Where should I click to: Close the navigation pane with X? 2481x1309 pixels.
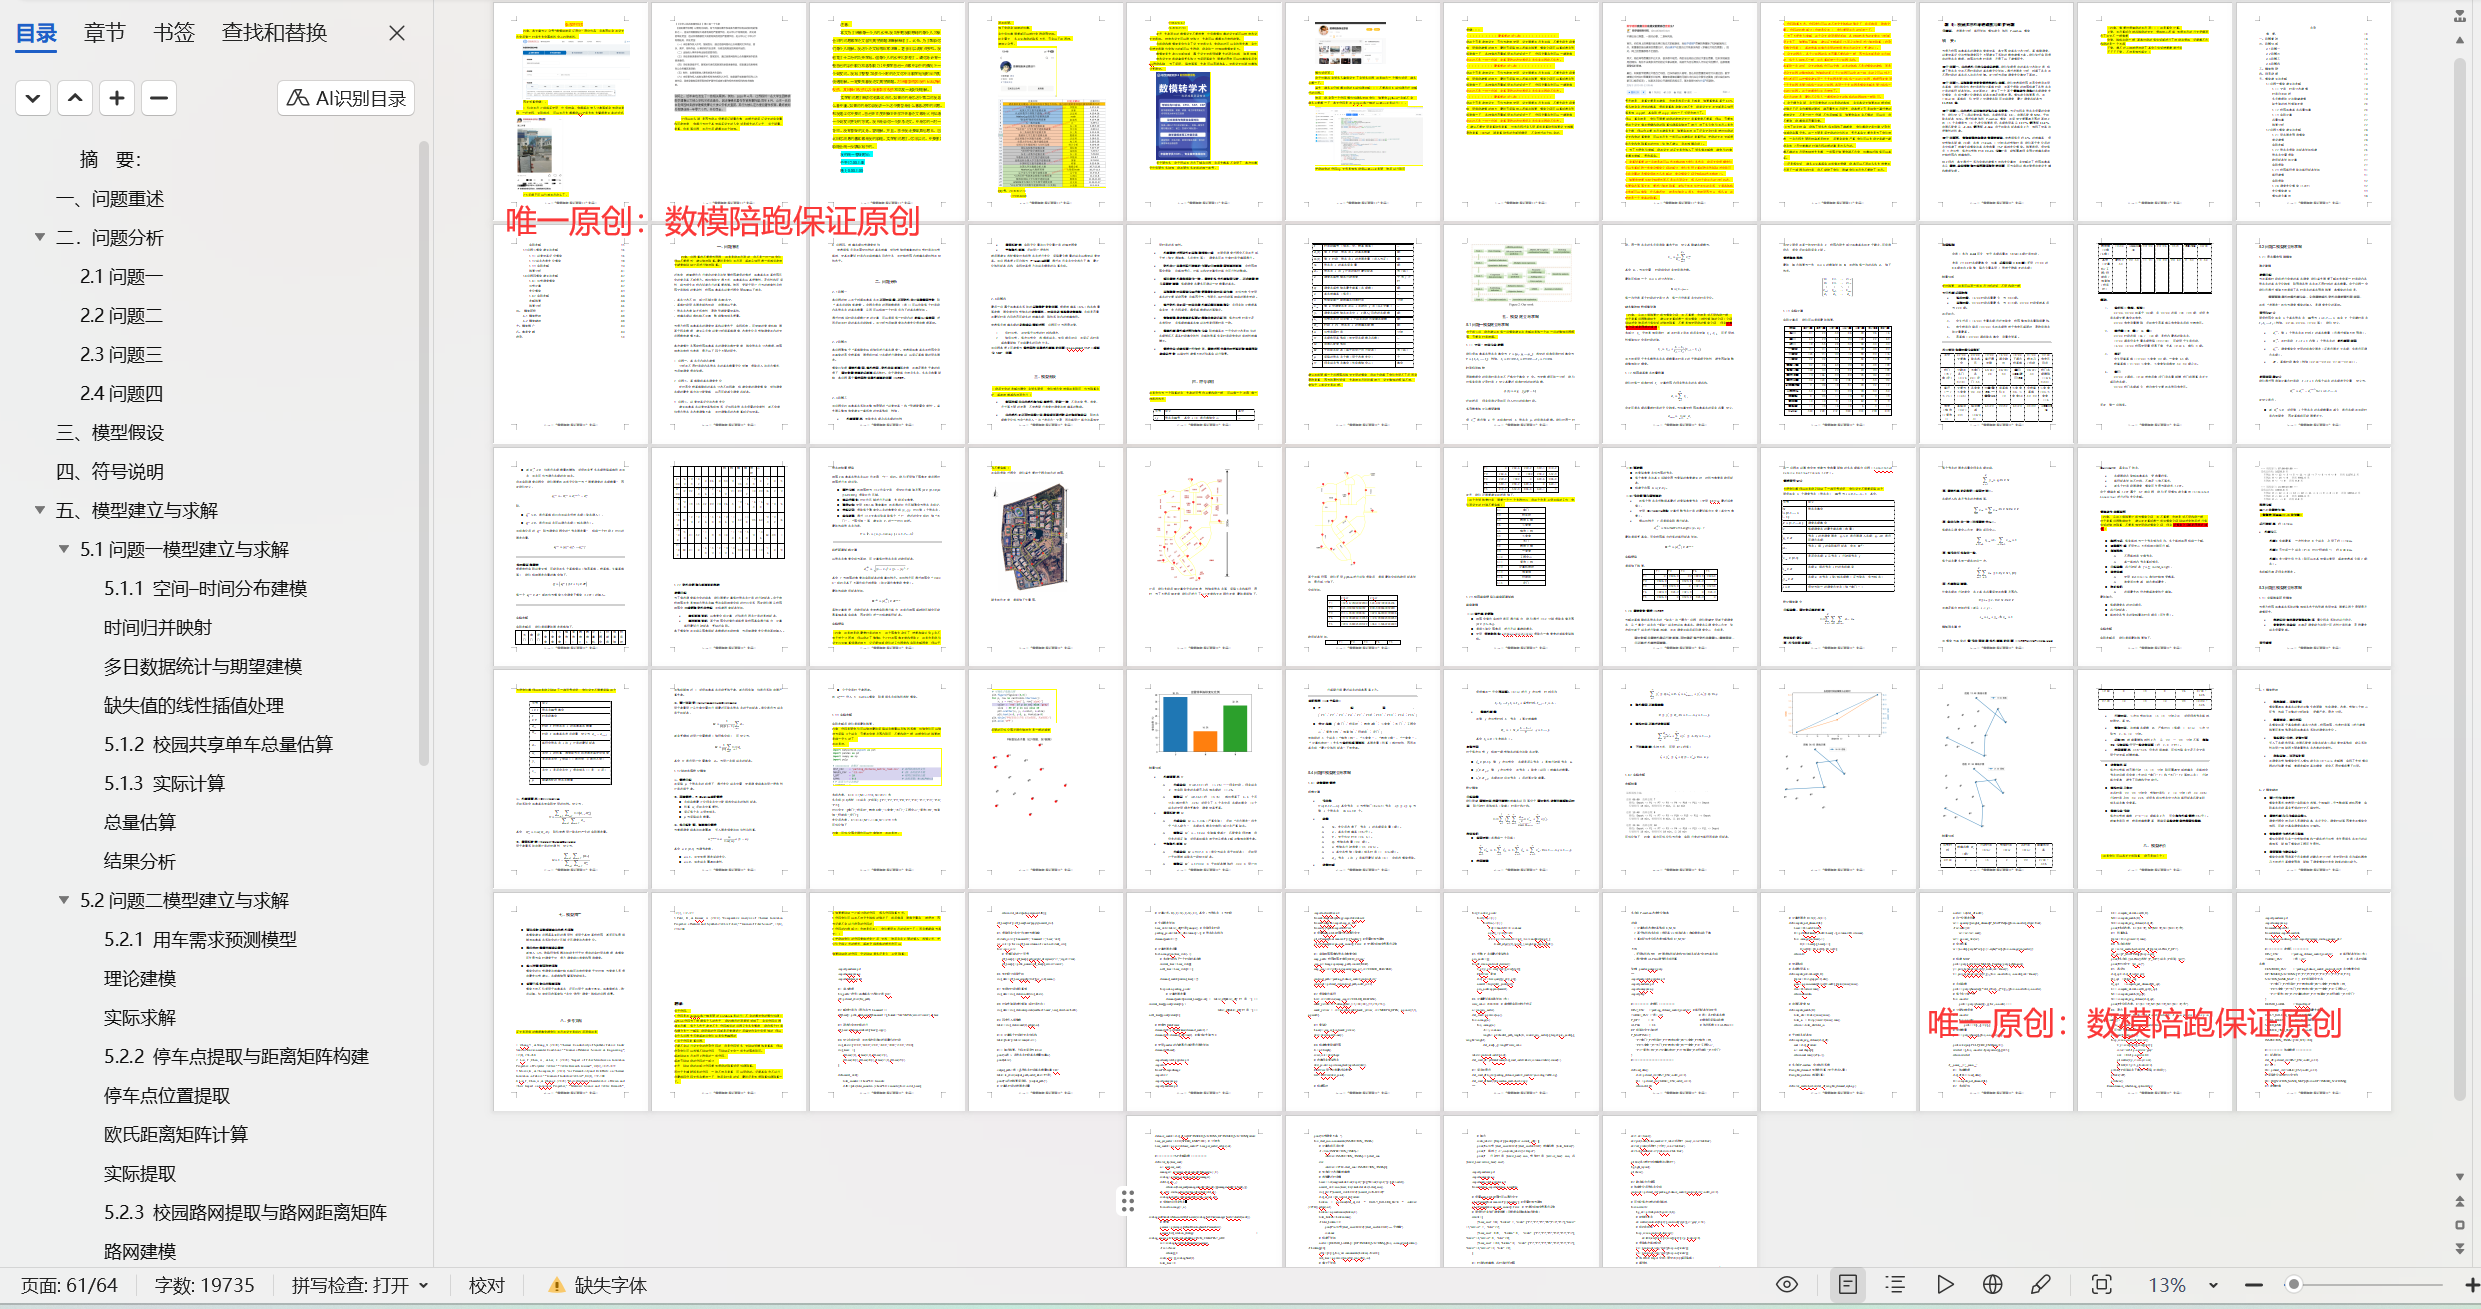click(x=397, y=33)
